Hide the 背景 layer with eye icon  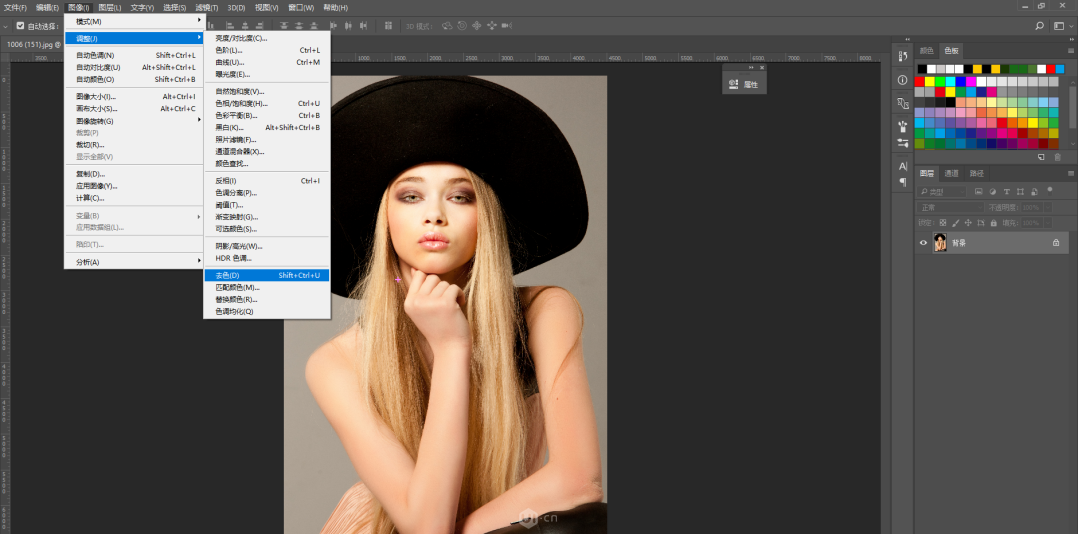[x=923, y=243]
